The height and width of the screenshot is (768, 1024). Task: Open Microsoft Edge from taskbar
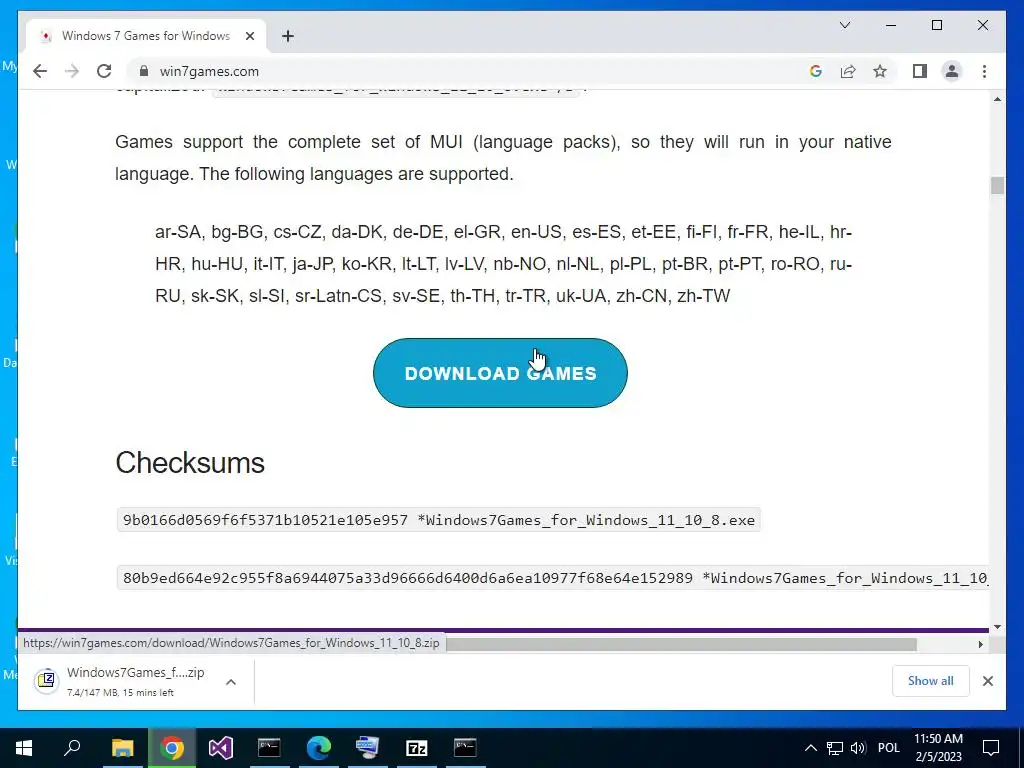click(319, 748)
